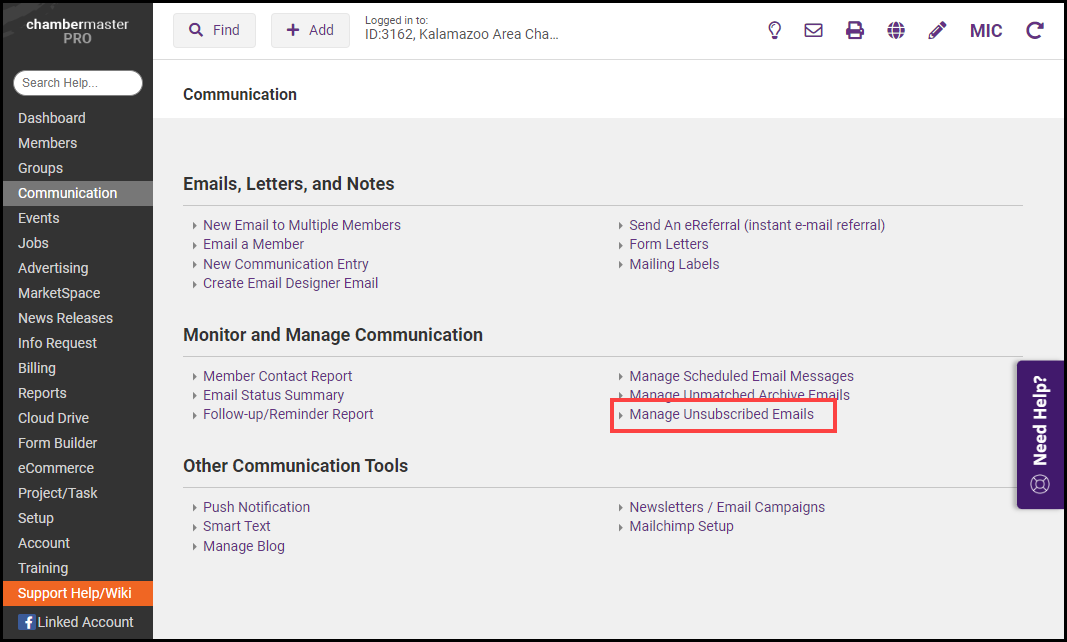
Task: Open the envelope mail icon
Action: (814, 30)
